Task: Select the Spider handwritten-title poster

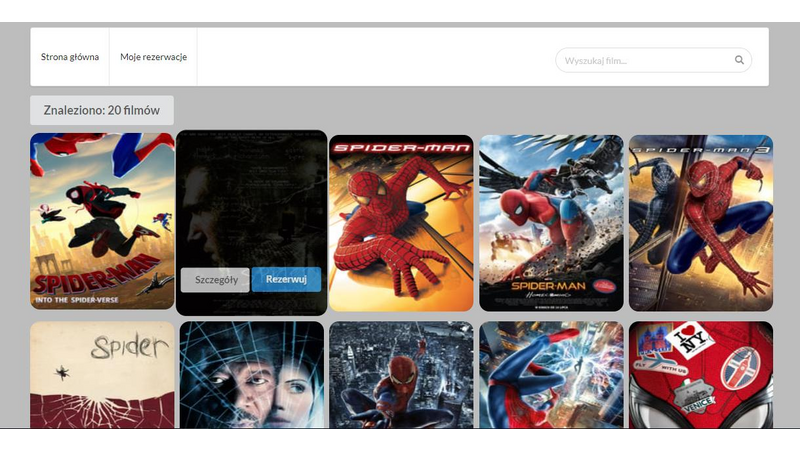Action: [102, 374]
